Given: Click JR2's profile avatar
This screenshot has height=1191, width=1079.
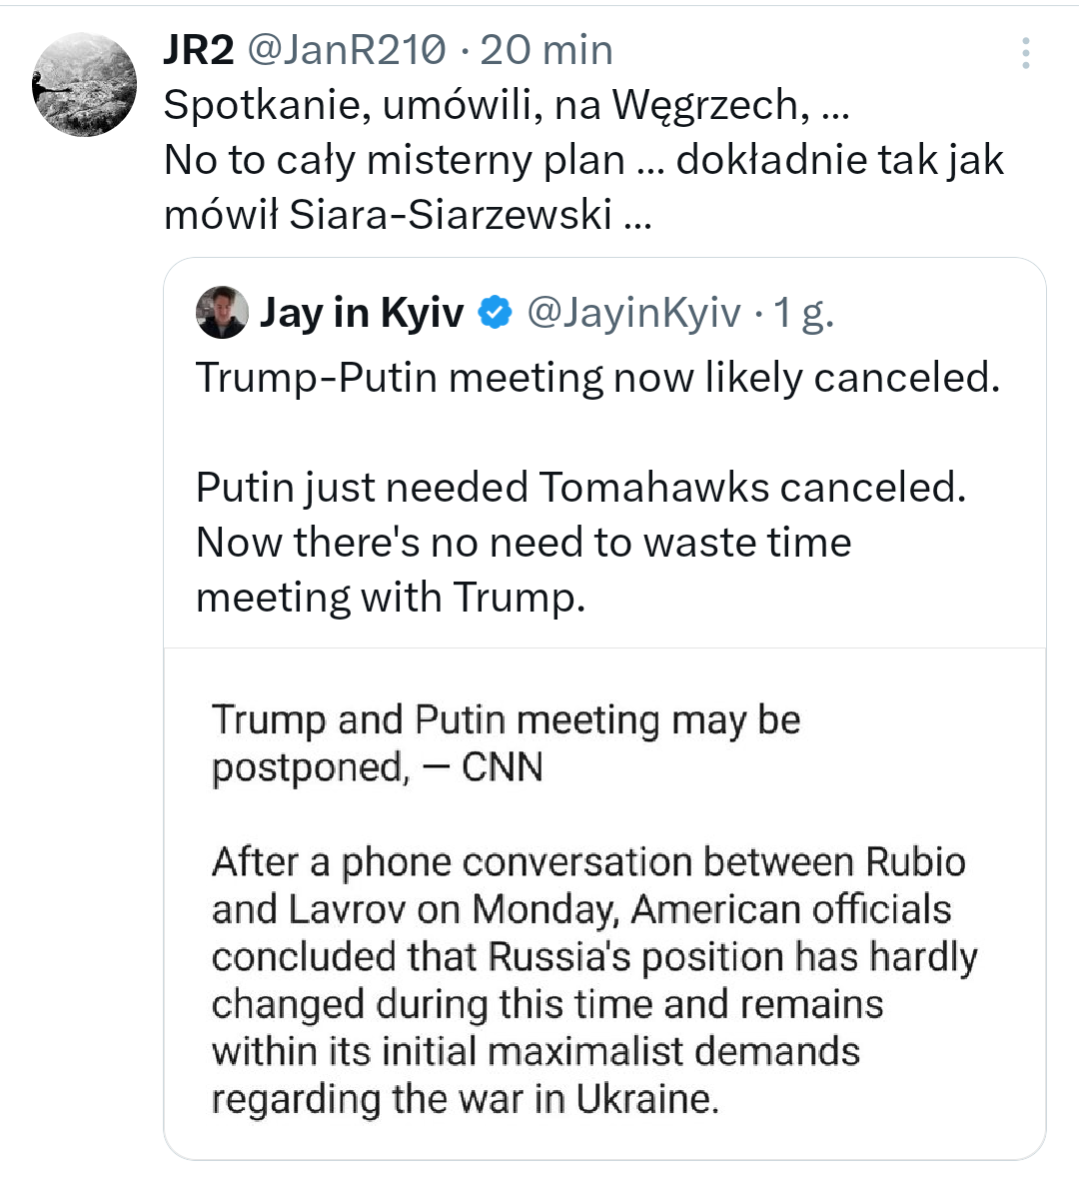Looking at the screenshot, I should coord(85,85).
